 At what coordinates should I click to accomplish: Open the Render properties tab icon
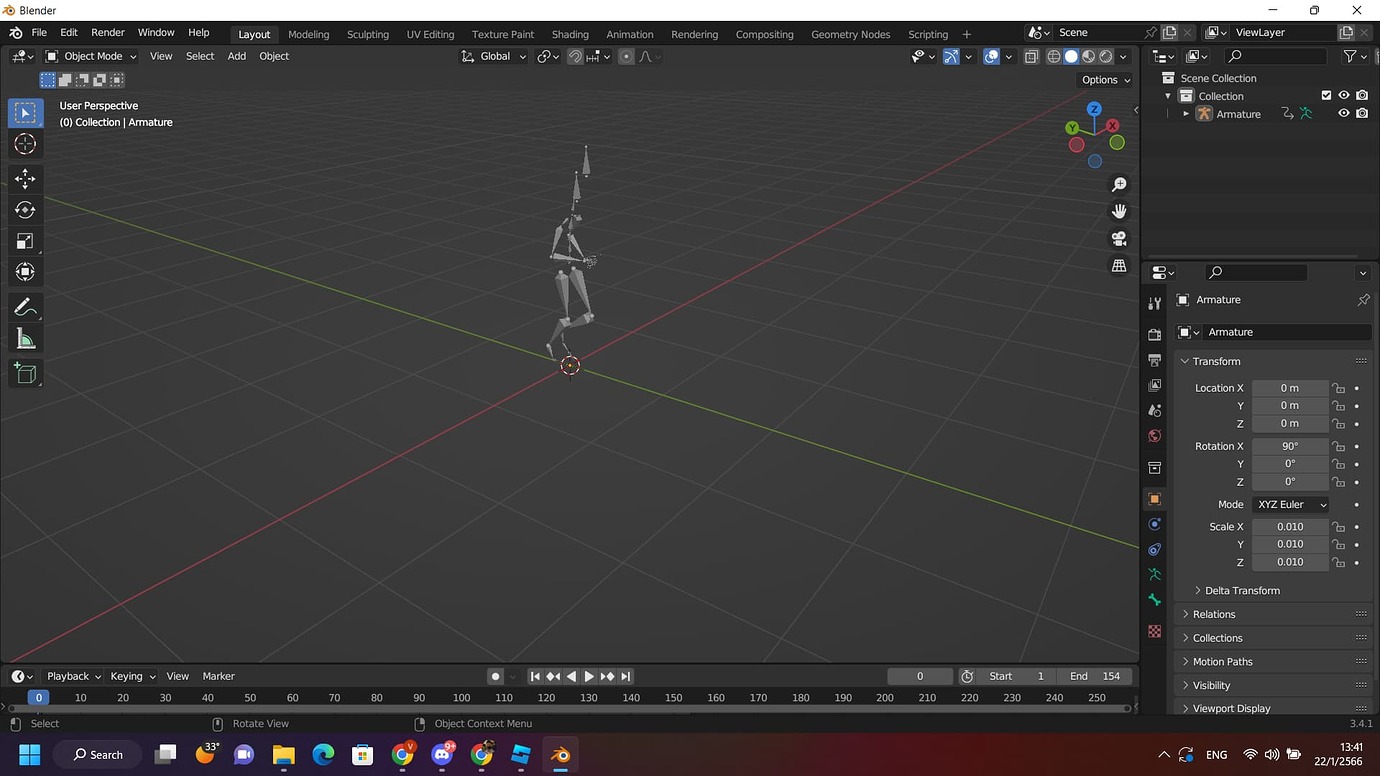click(1155, 334)
